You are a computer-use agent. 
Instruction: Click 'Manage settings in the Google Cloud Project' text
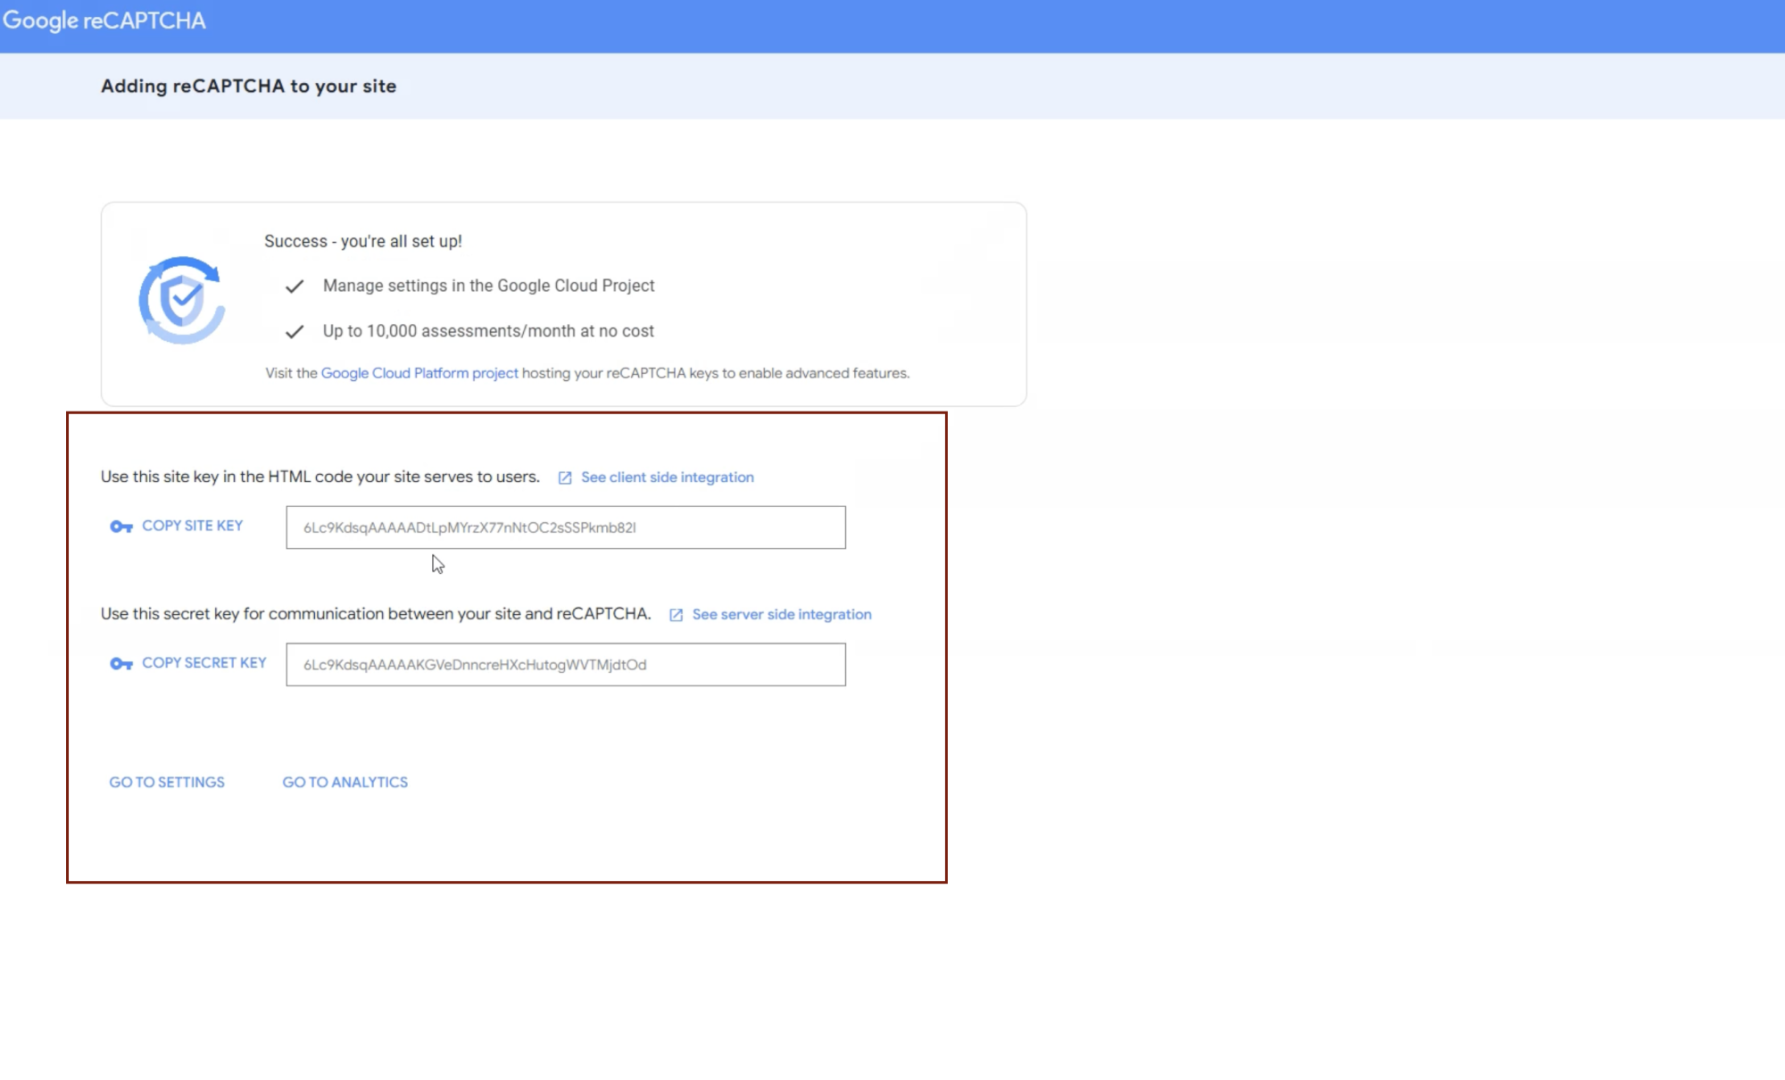[x=489, y=286]
